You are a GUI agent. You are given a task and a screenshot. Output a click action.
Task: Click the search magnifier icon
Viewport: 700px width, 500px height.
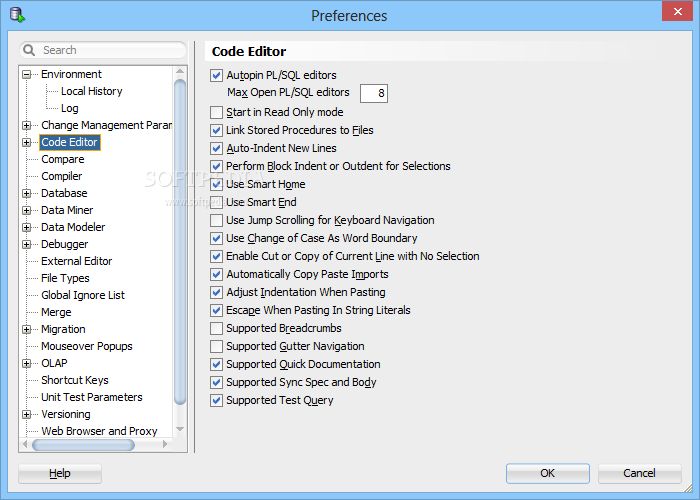point(29,50)
